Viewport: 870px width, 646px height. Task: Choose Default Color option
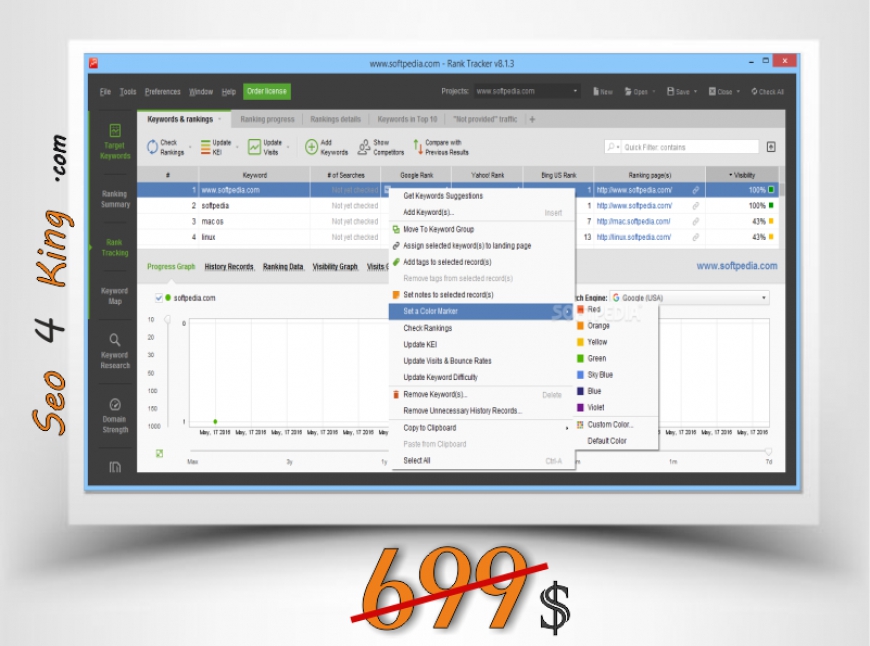pos(607,441)
